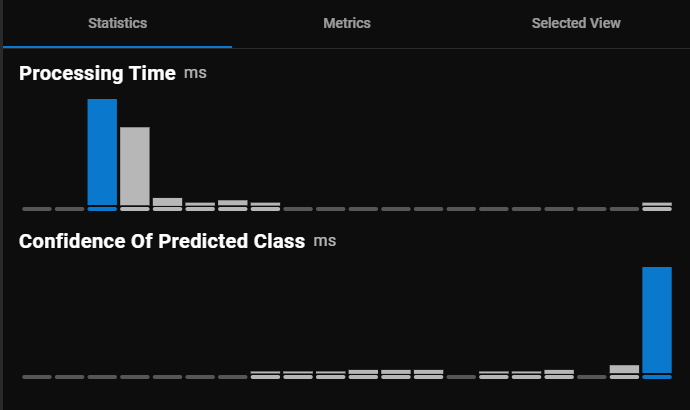Open the Metrics tab
690x410 pixels.
coord(347,23)
